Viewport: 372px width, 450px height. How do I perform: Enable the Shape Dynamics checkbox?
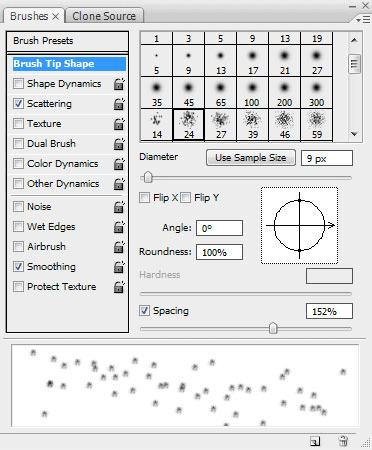(x=18, y=83)
